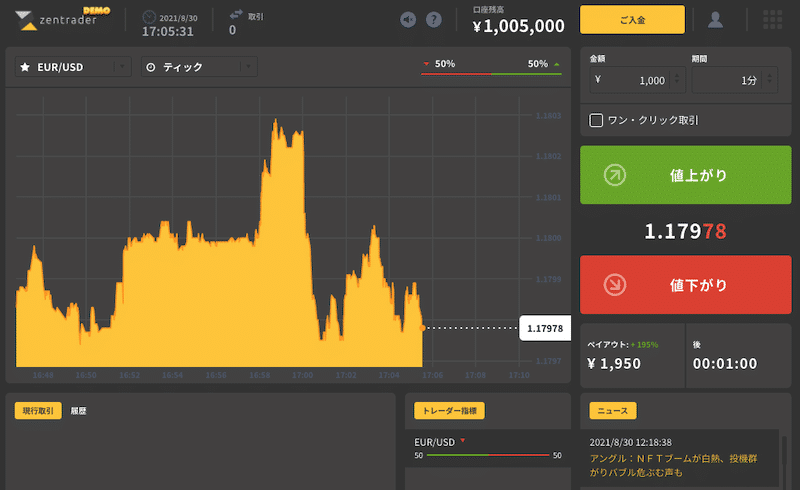Select the 現行取引 tab
The width and height of the screenshot is (800, 490).
(38, 411)
